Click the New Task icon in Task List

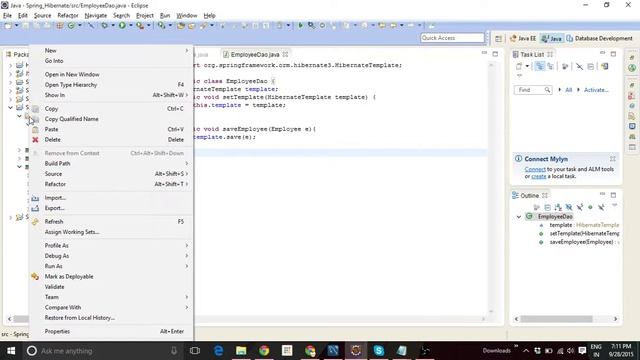pyautogui.click(x=519, y=66)
